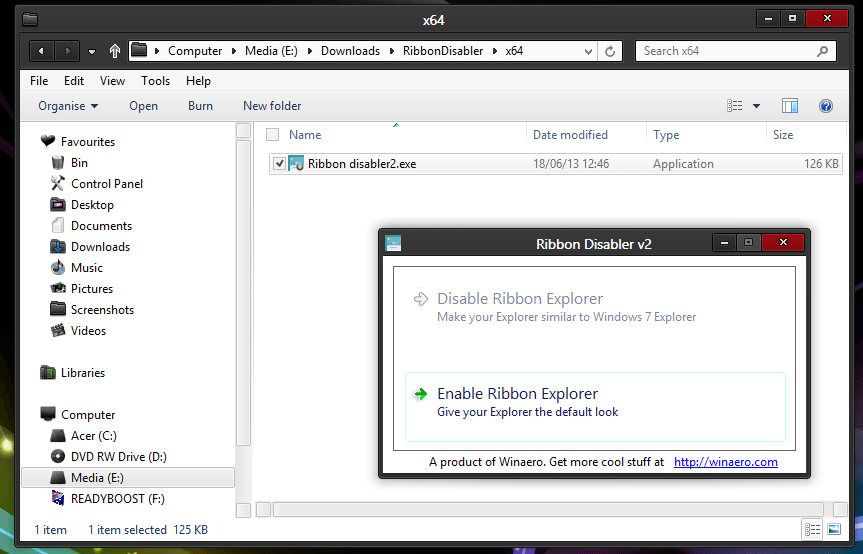This screenshot has height=554, width=863.
Task: Open the Organise dropdown
Action: (x=68, y=106)
